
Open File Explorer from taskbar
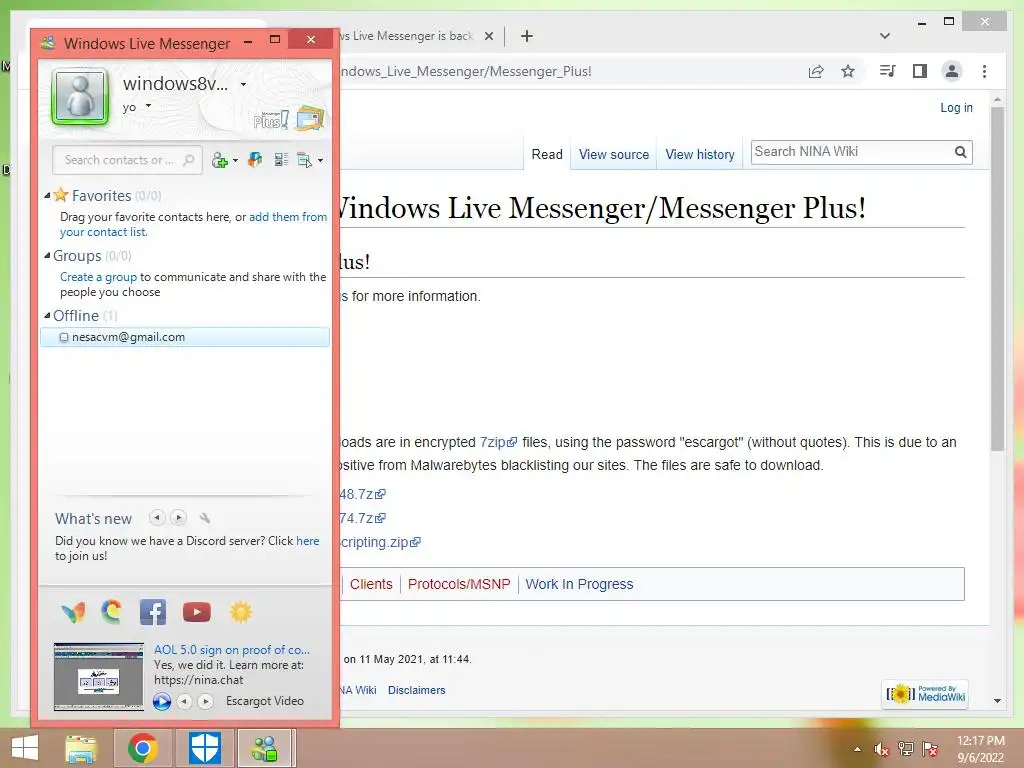[x=81, y=748]
